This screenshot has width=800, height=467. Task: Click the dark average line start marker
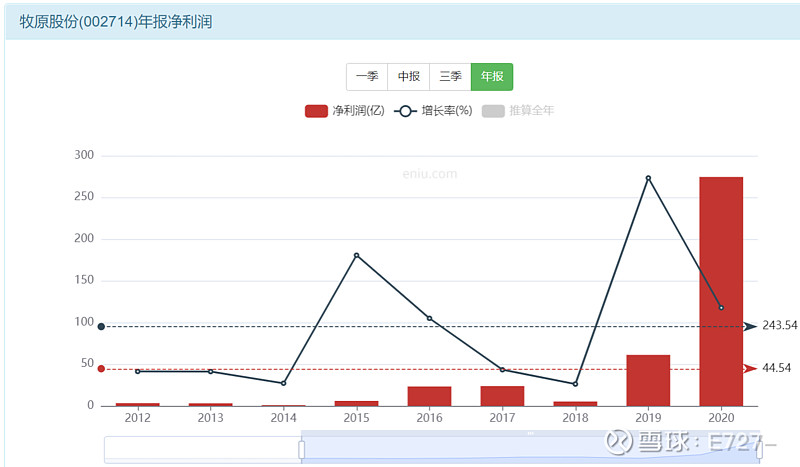point(101,327)
